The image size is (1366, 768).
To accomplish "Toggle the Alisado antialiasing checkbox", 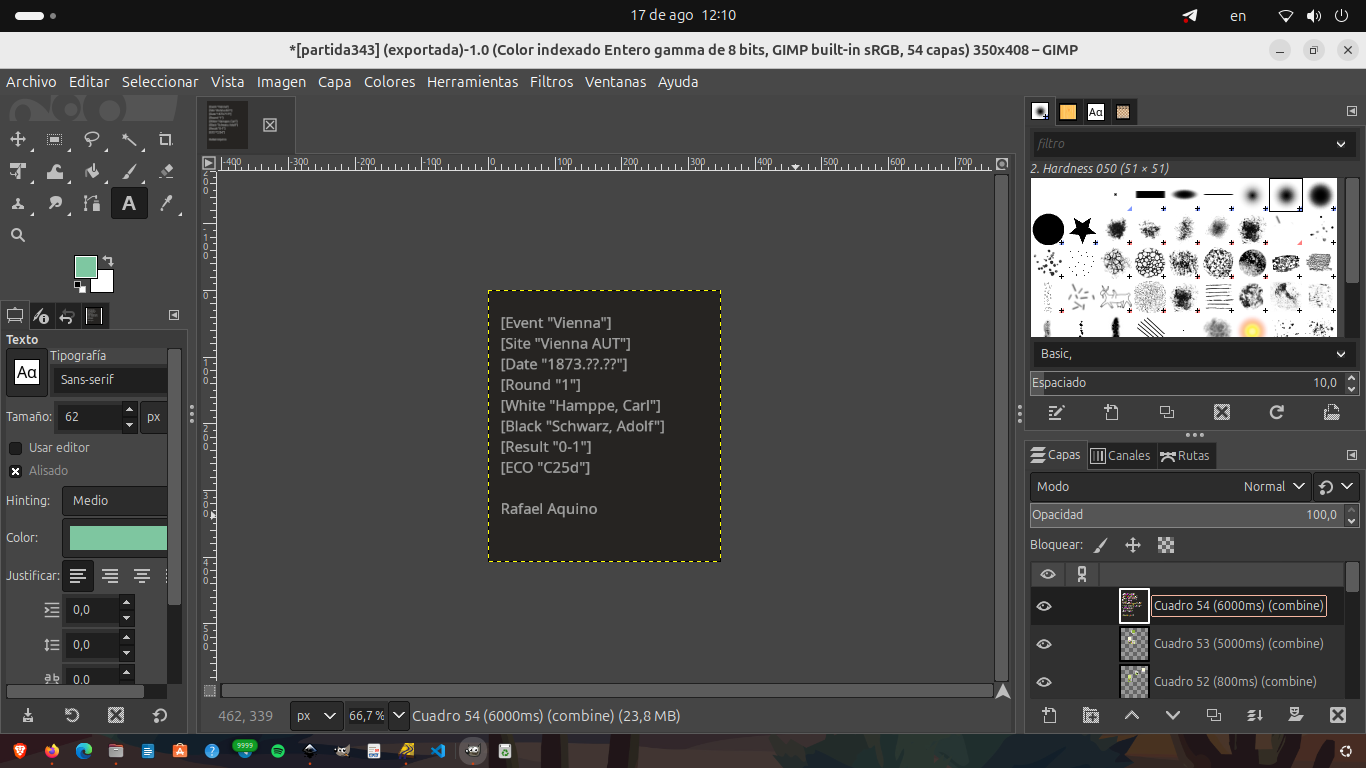I will [x=16, y=471].
